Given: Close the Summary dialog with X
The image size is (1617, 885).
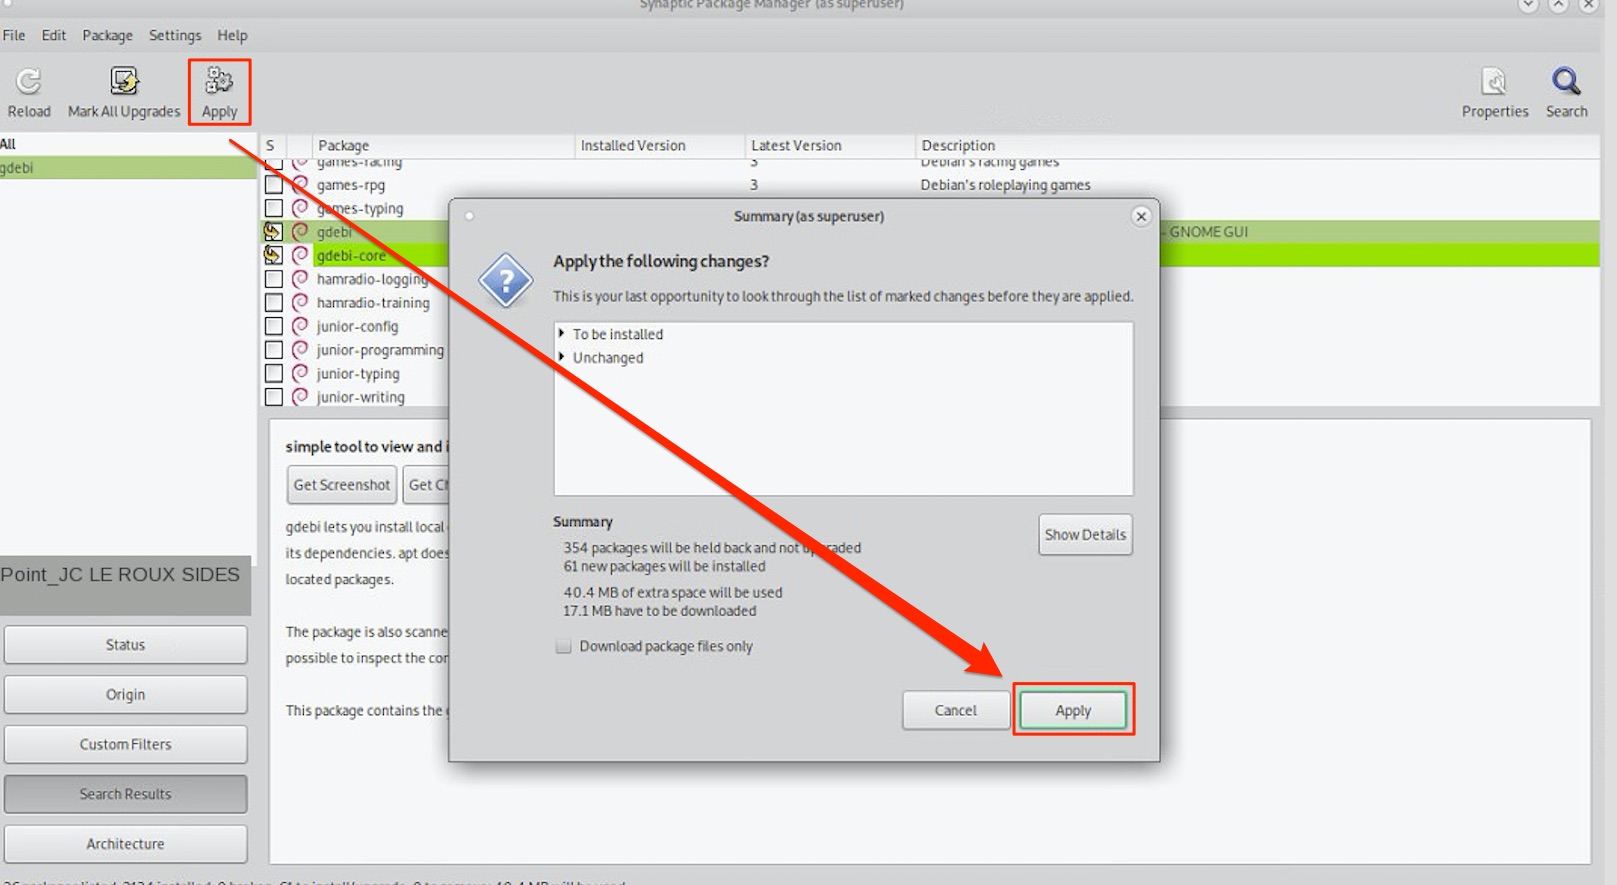Looking at the screenshot, I should 1141,216.
